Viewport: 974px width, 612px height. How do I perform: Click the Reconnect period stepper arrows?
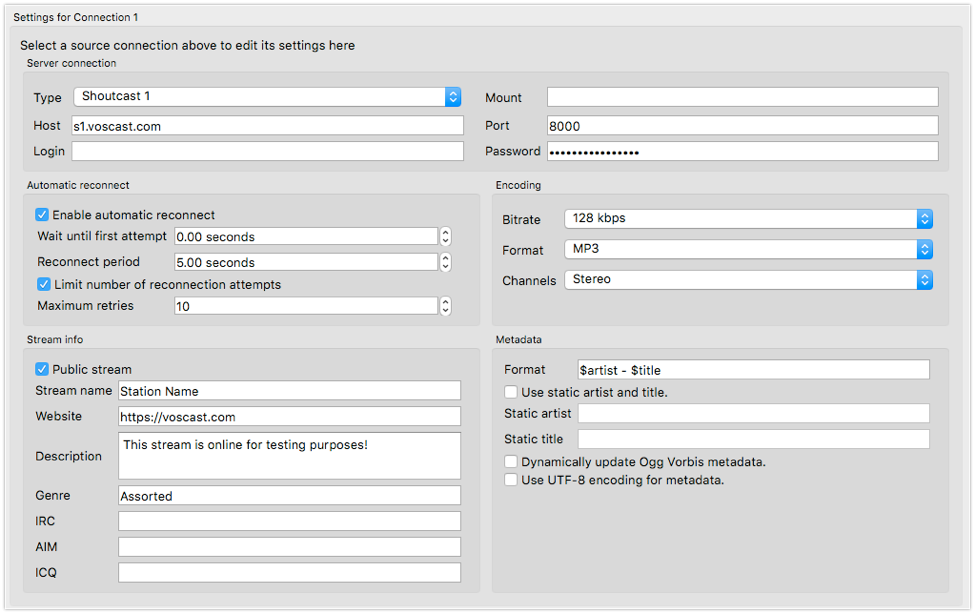(x=445, y=262)
